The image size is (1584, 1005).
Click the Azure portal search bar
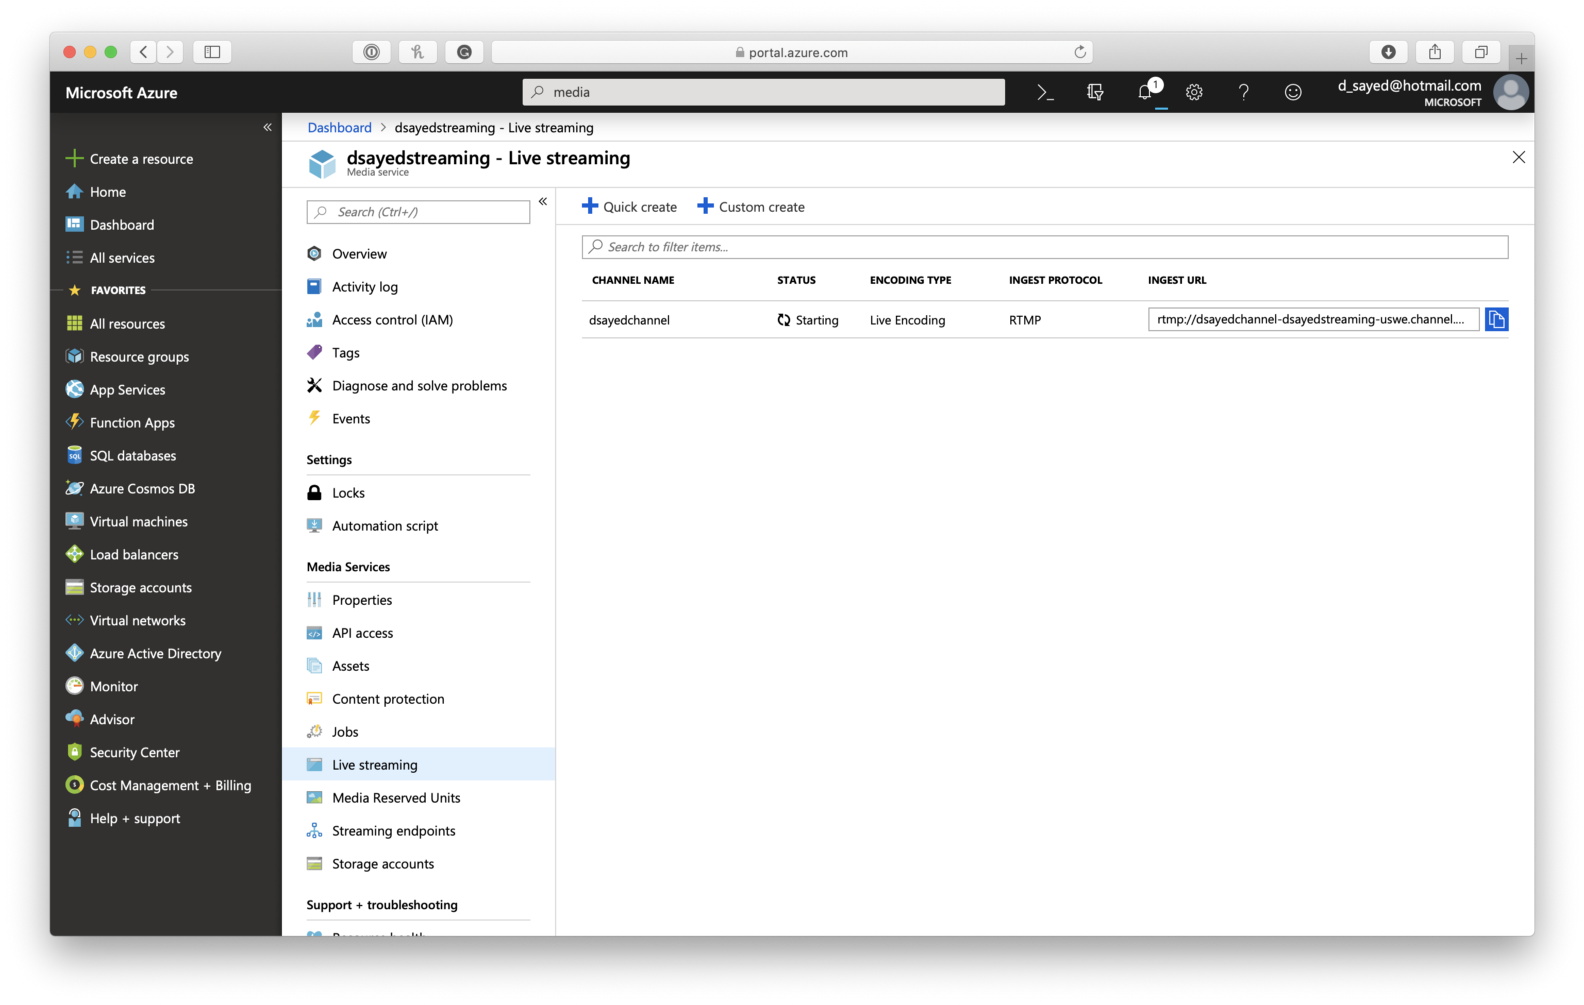(764, 92)
